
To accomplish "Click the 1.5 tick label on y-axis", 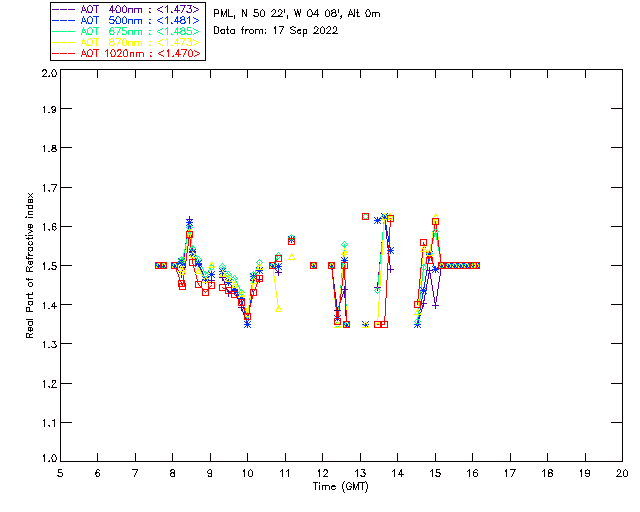I will (x=47, y=266).
